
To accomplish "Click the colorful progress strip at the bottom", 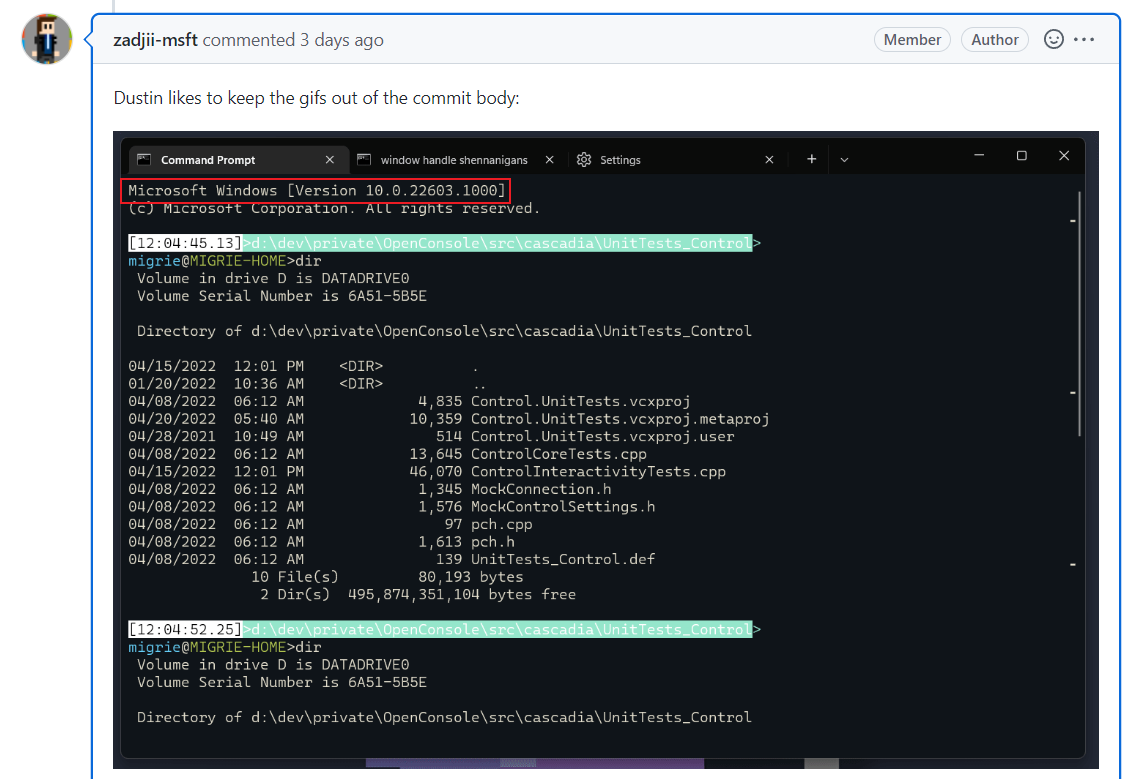I will (x=535, y=765).
